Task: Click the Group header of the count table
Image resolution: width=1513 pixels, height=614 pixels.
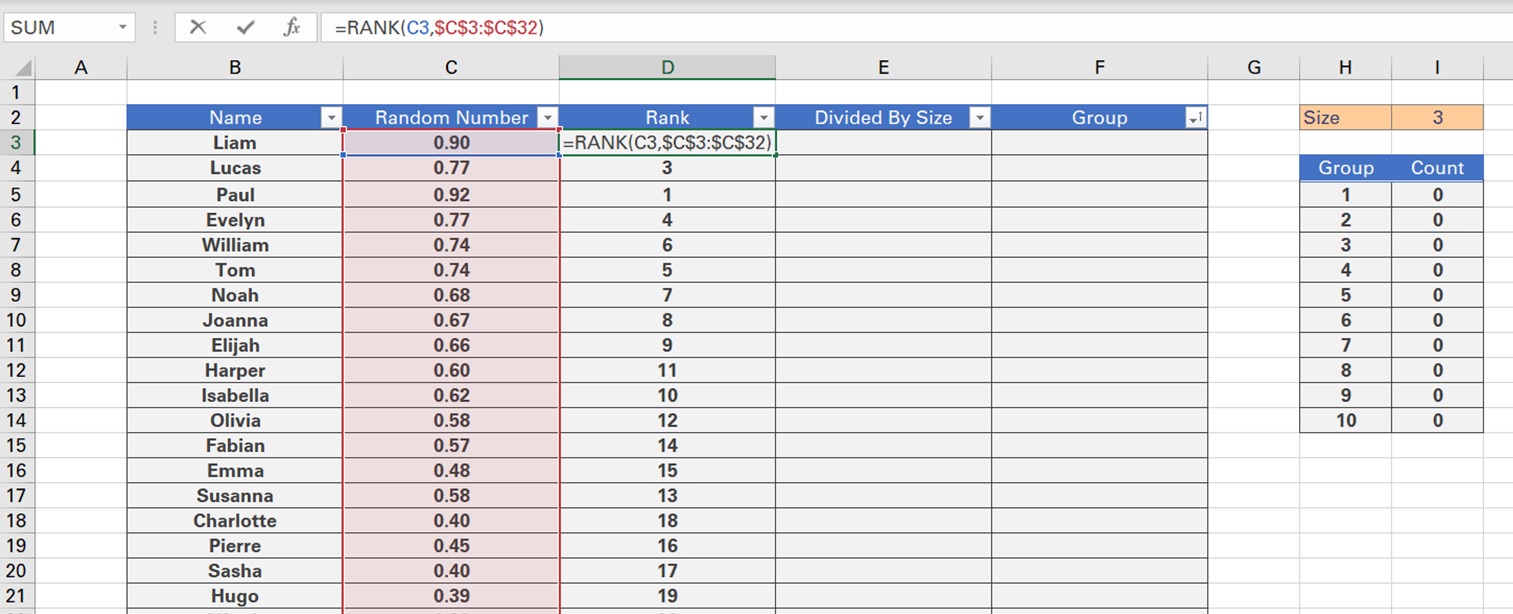Action: click(1344, 168)
